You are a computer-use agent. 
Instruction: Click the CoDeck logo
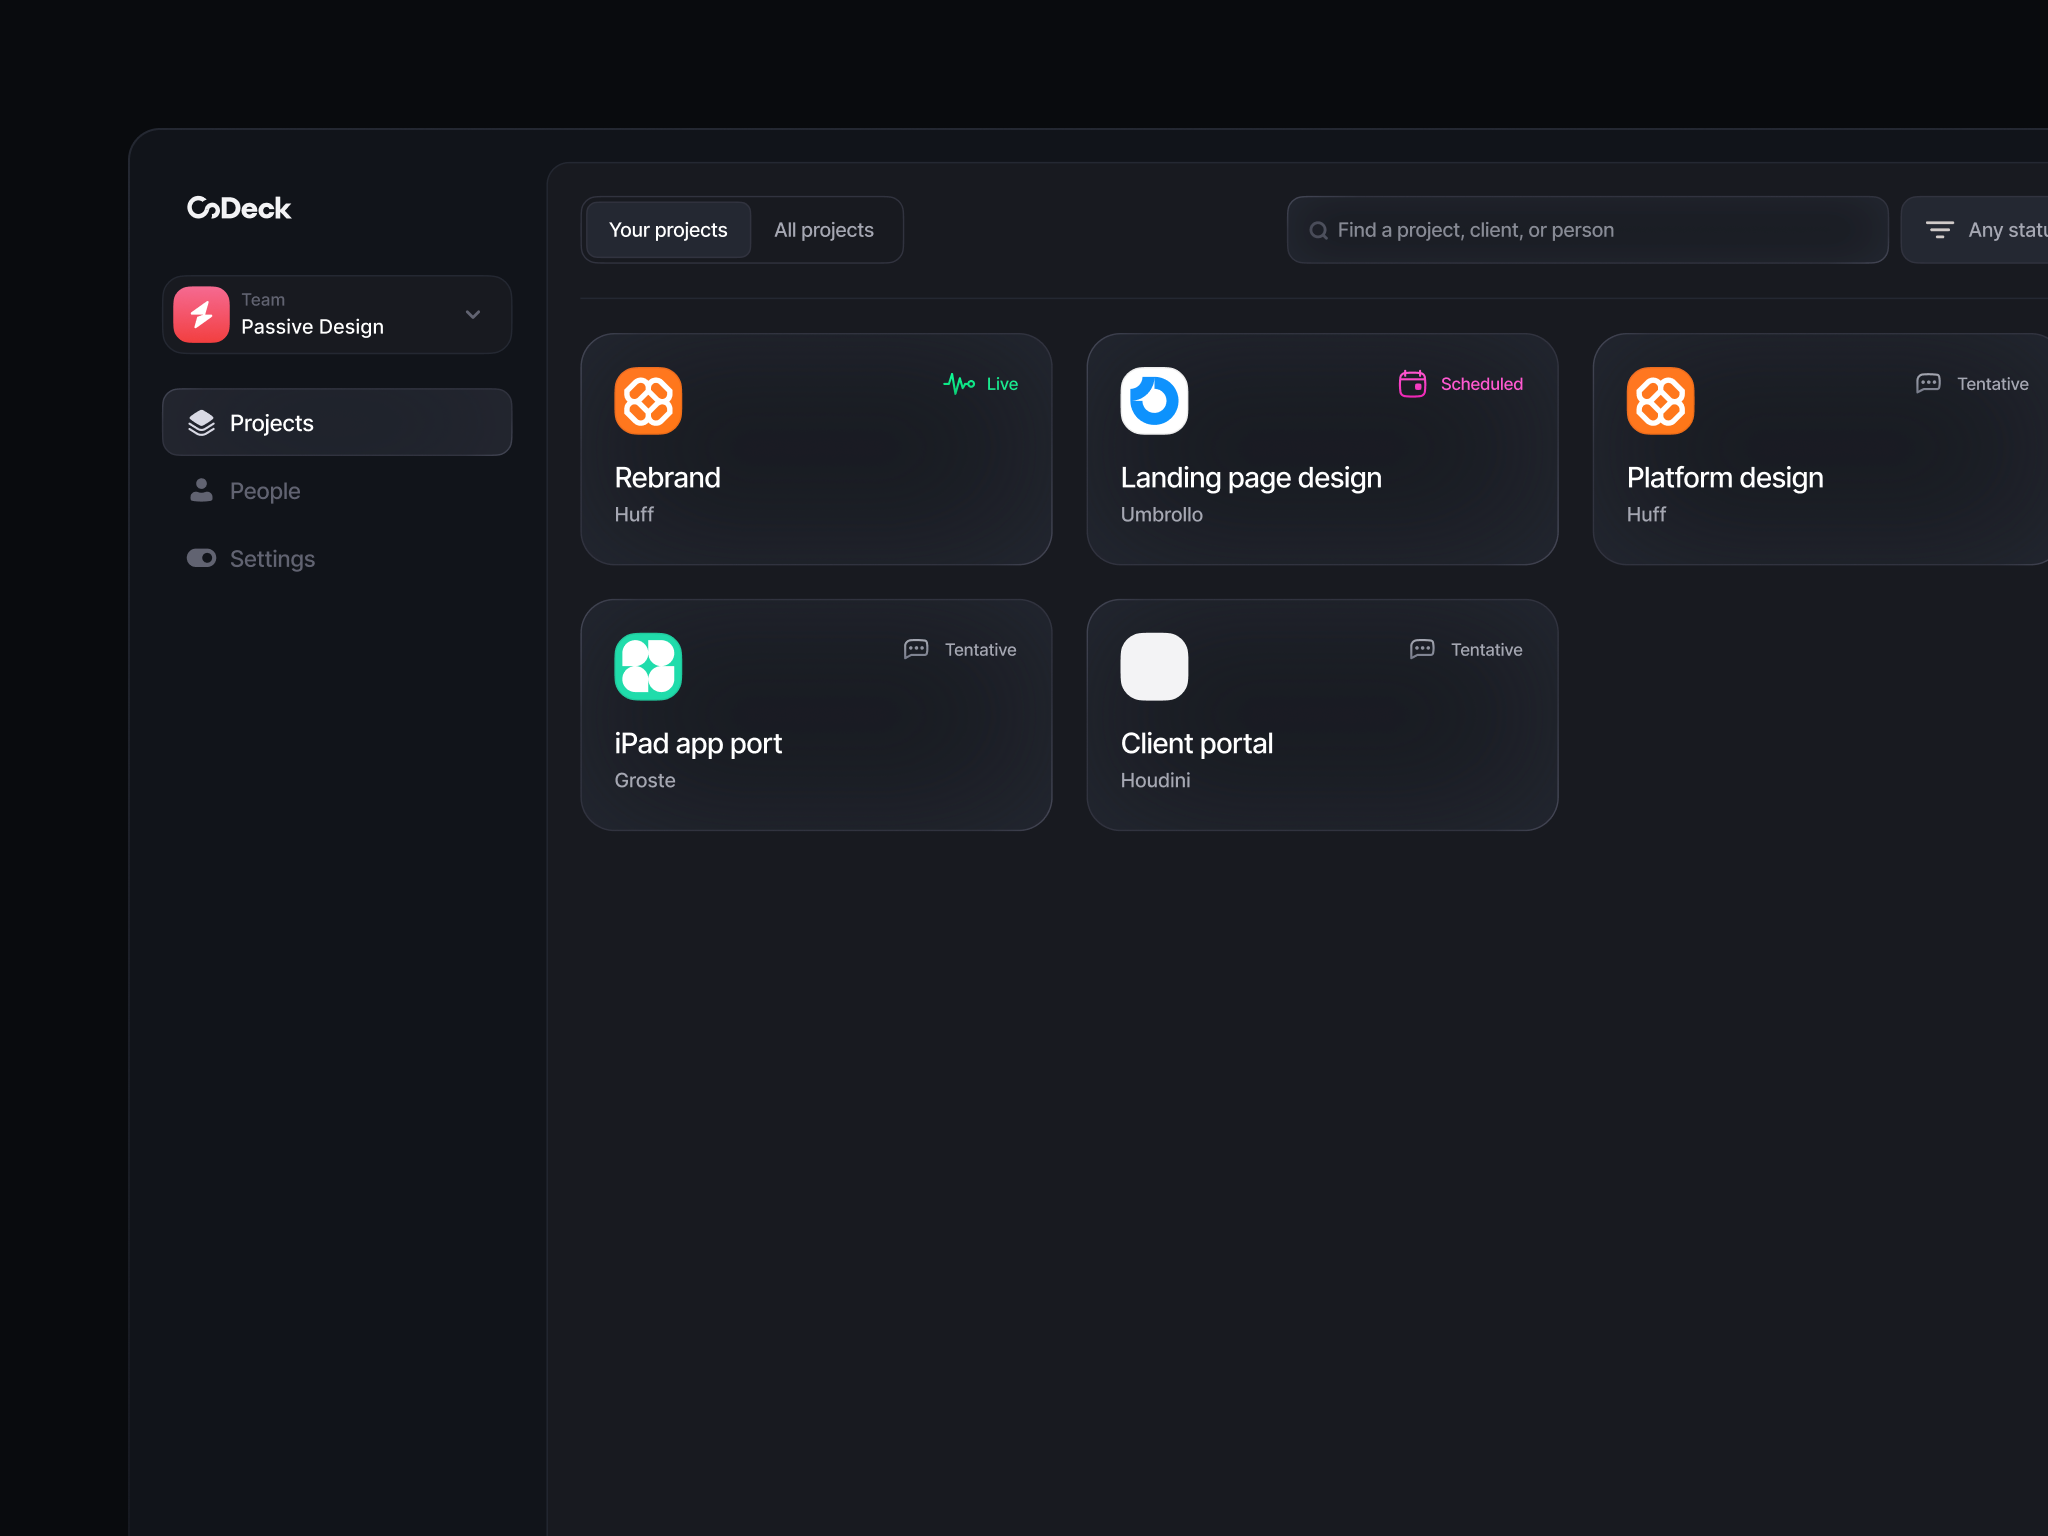point(238,207)
